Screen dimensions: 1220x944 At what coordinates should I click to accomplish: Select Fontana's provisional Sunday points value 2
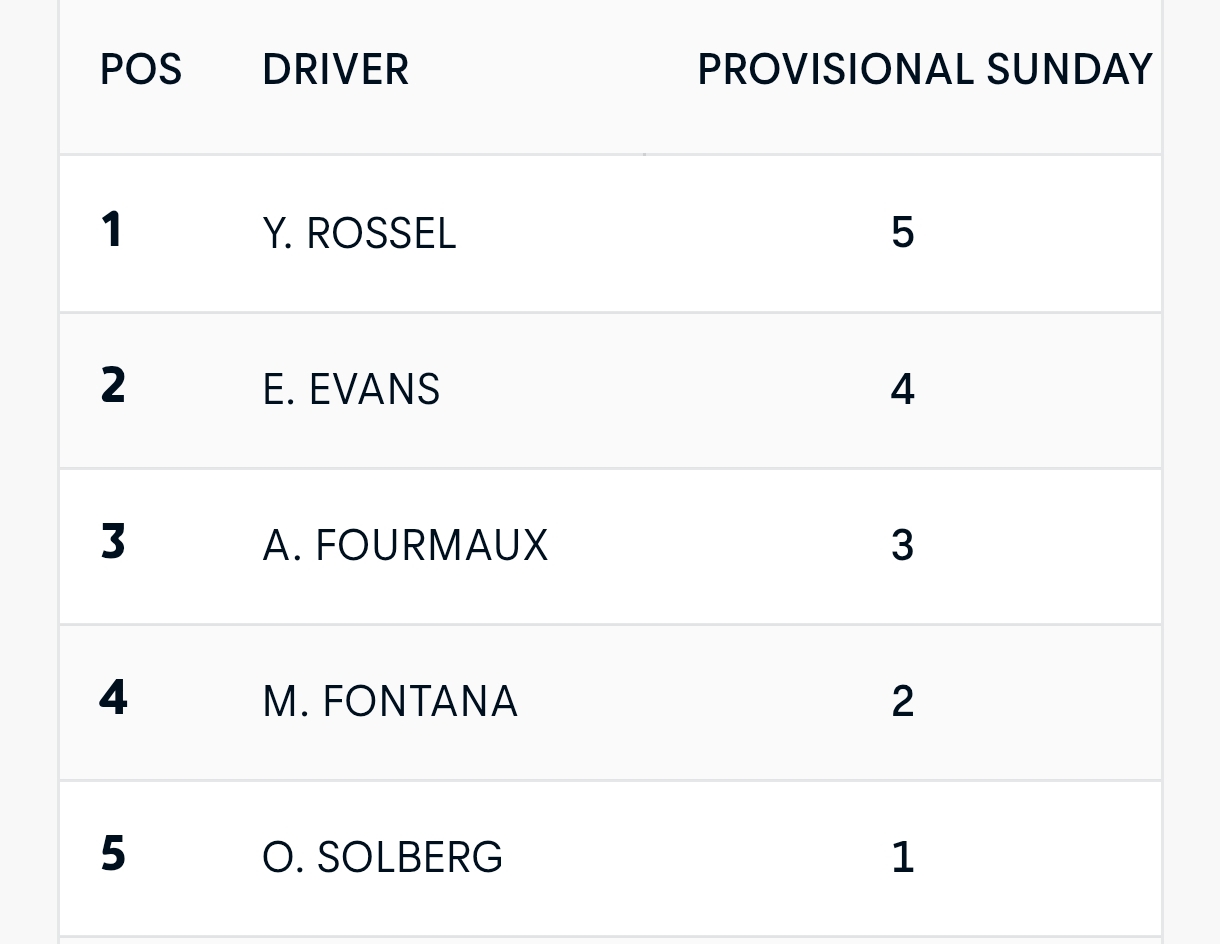pyautogui.click(x=902, y=702)
